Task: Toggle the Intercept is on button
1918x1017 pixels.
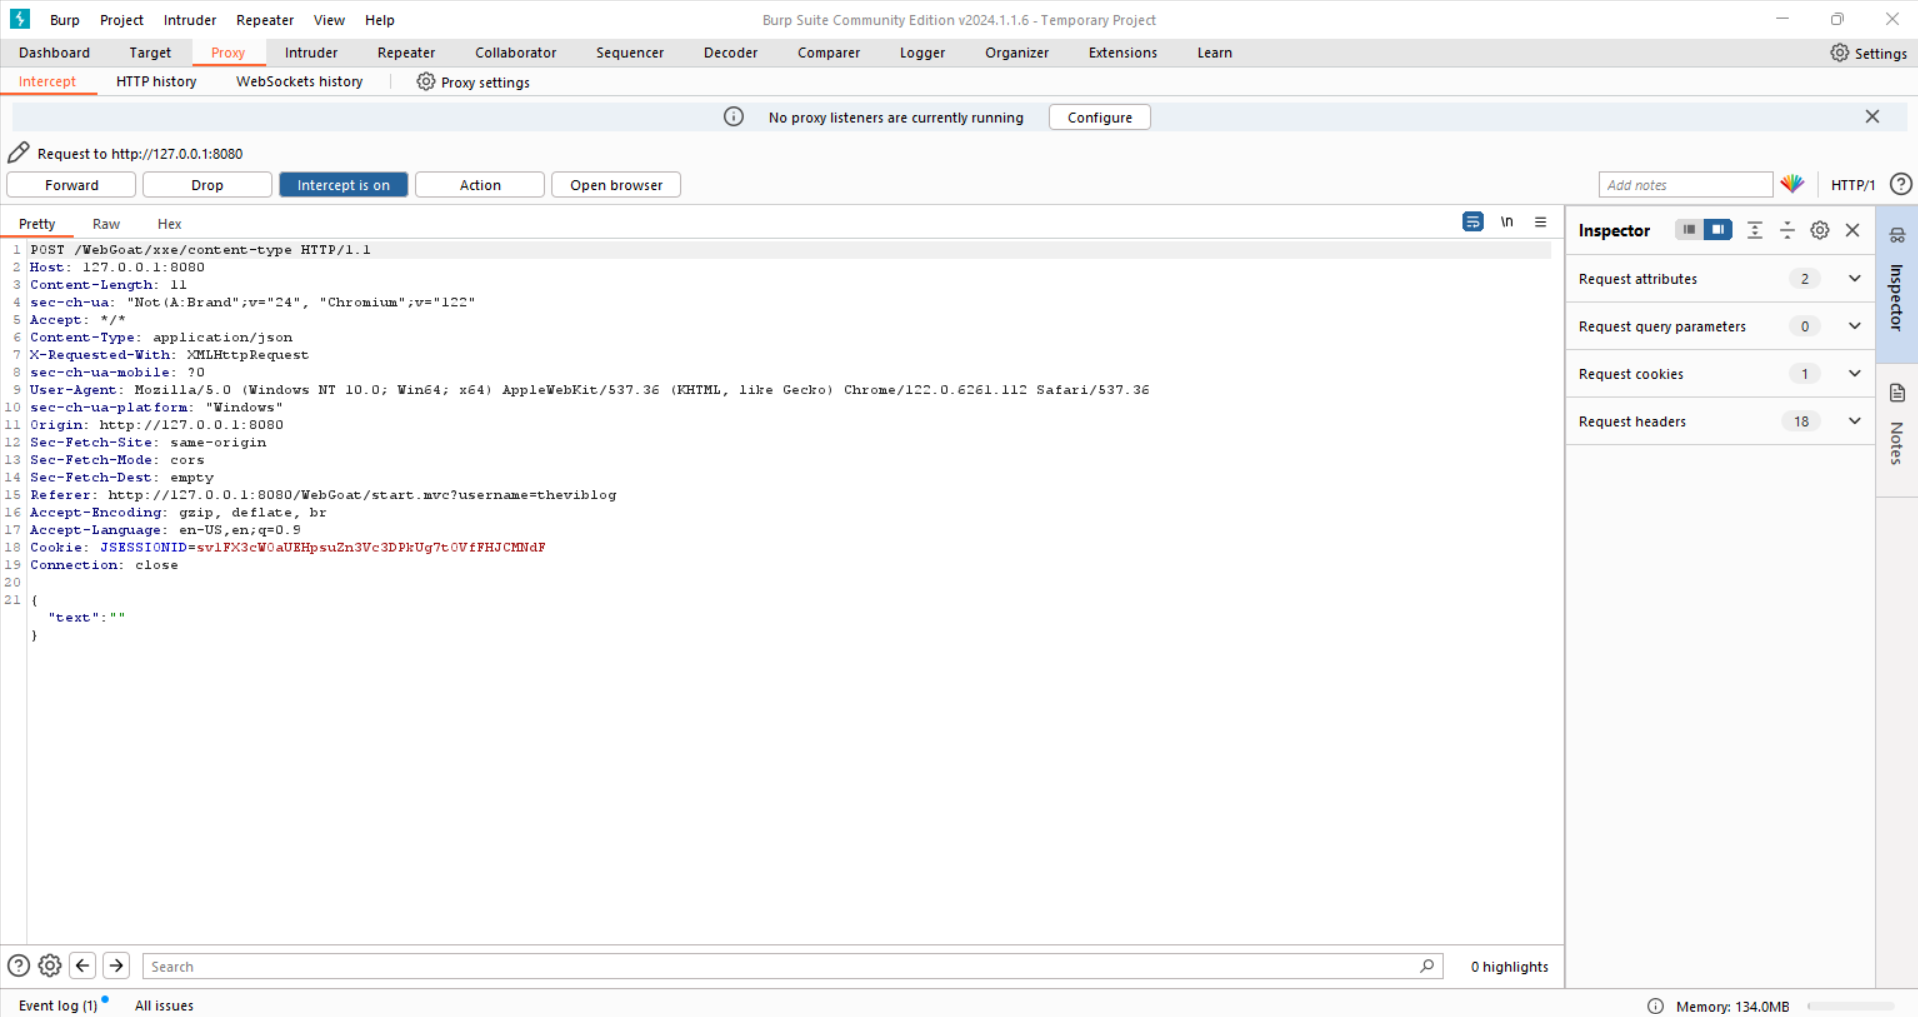Action: 343,185
